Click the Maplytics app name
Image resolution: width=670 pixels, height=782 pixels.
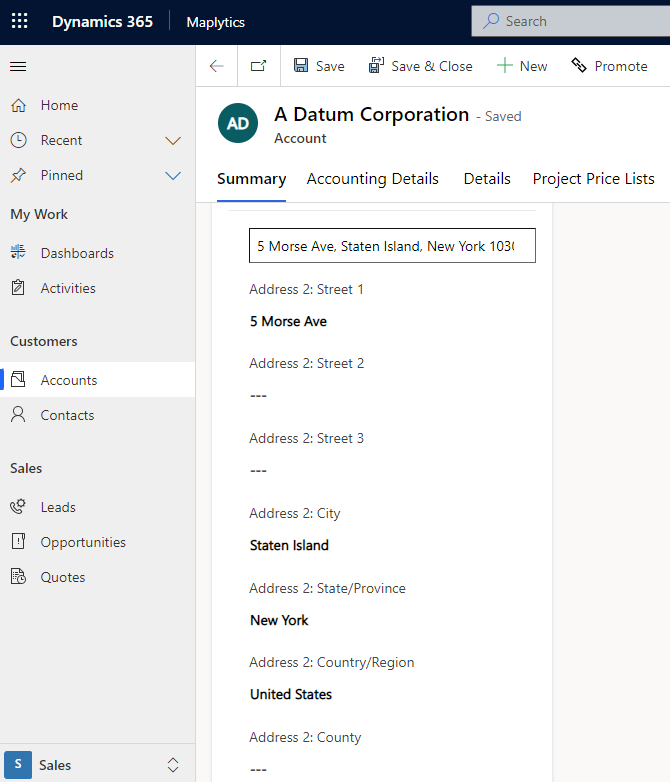click(x=216, y=22)
